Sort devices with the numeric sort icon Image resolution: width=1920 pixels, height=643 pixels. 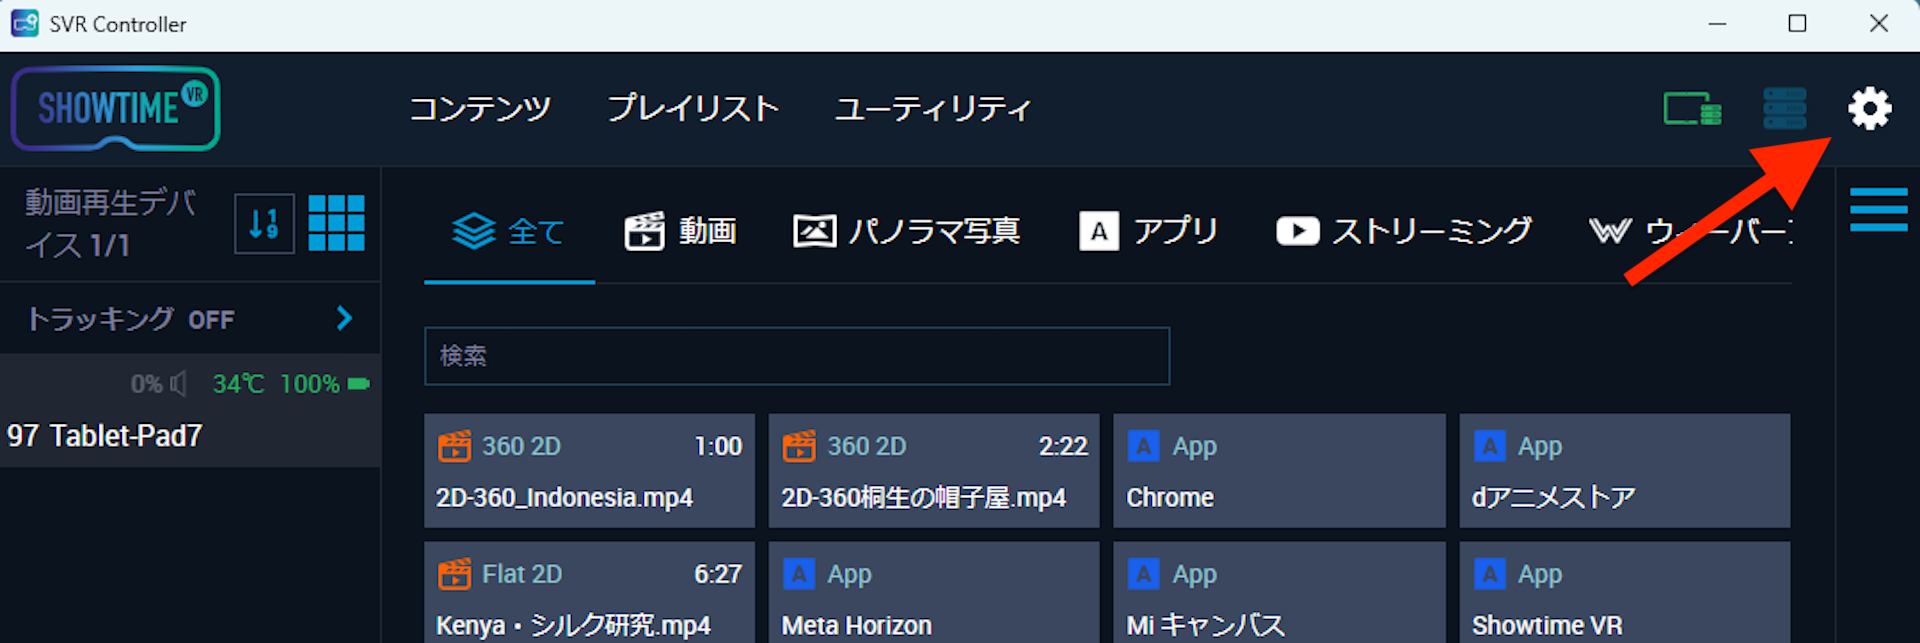[x=264, y=223]
